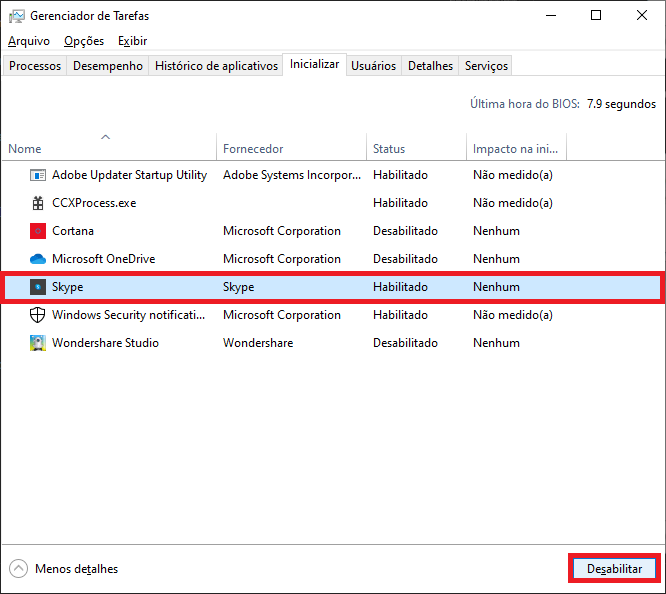This screenshot has height=594, width=666.
Task: Select the Wondershare Studio entry name
Action: (105, 343)
